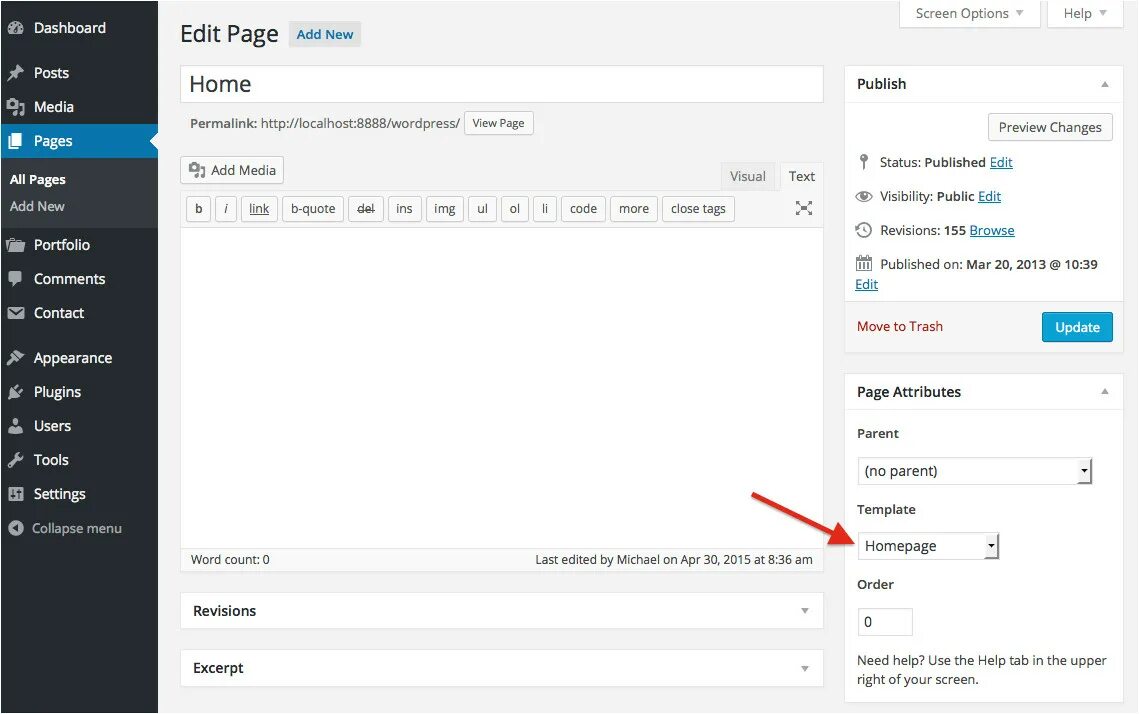Screen dimensions: 1139x714
Task: Click the Portfolio folder icon
Action: pyautogui.click(x=16, y=245)
